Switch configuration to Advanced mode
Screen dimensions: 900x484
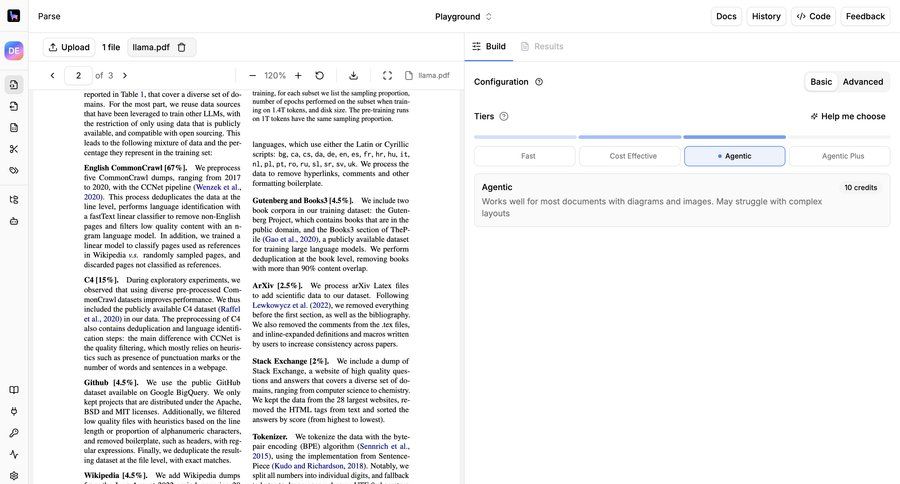[862, 82]
